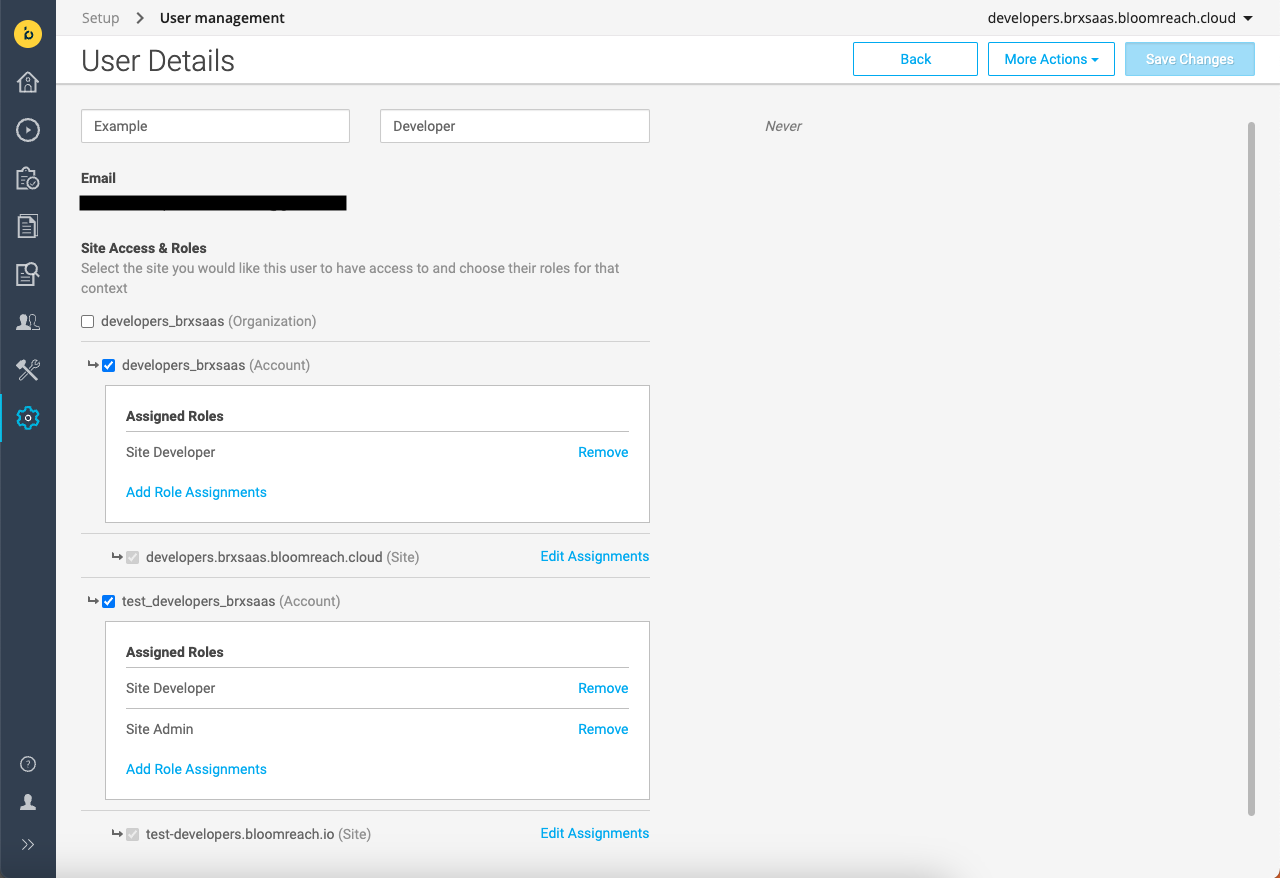Image resolution: width=1280 pixels, height=878 pixels.
Task: Go to the Home sidebar icon
Action: point(28,82)
